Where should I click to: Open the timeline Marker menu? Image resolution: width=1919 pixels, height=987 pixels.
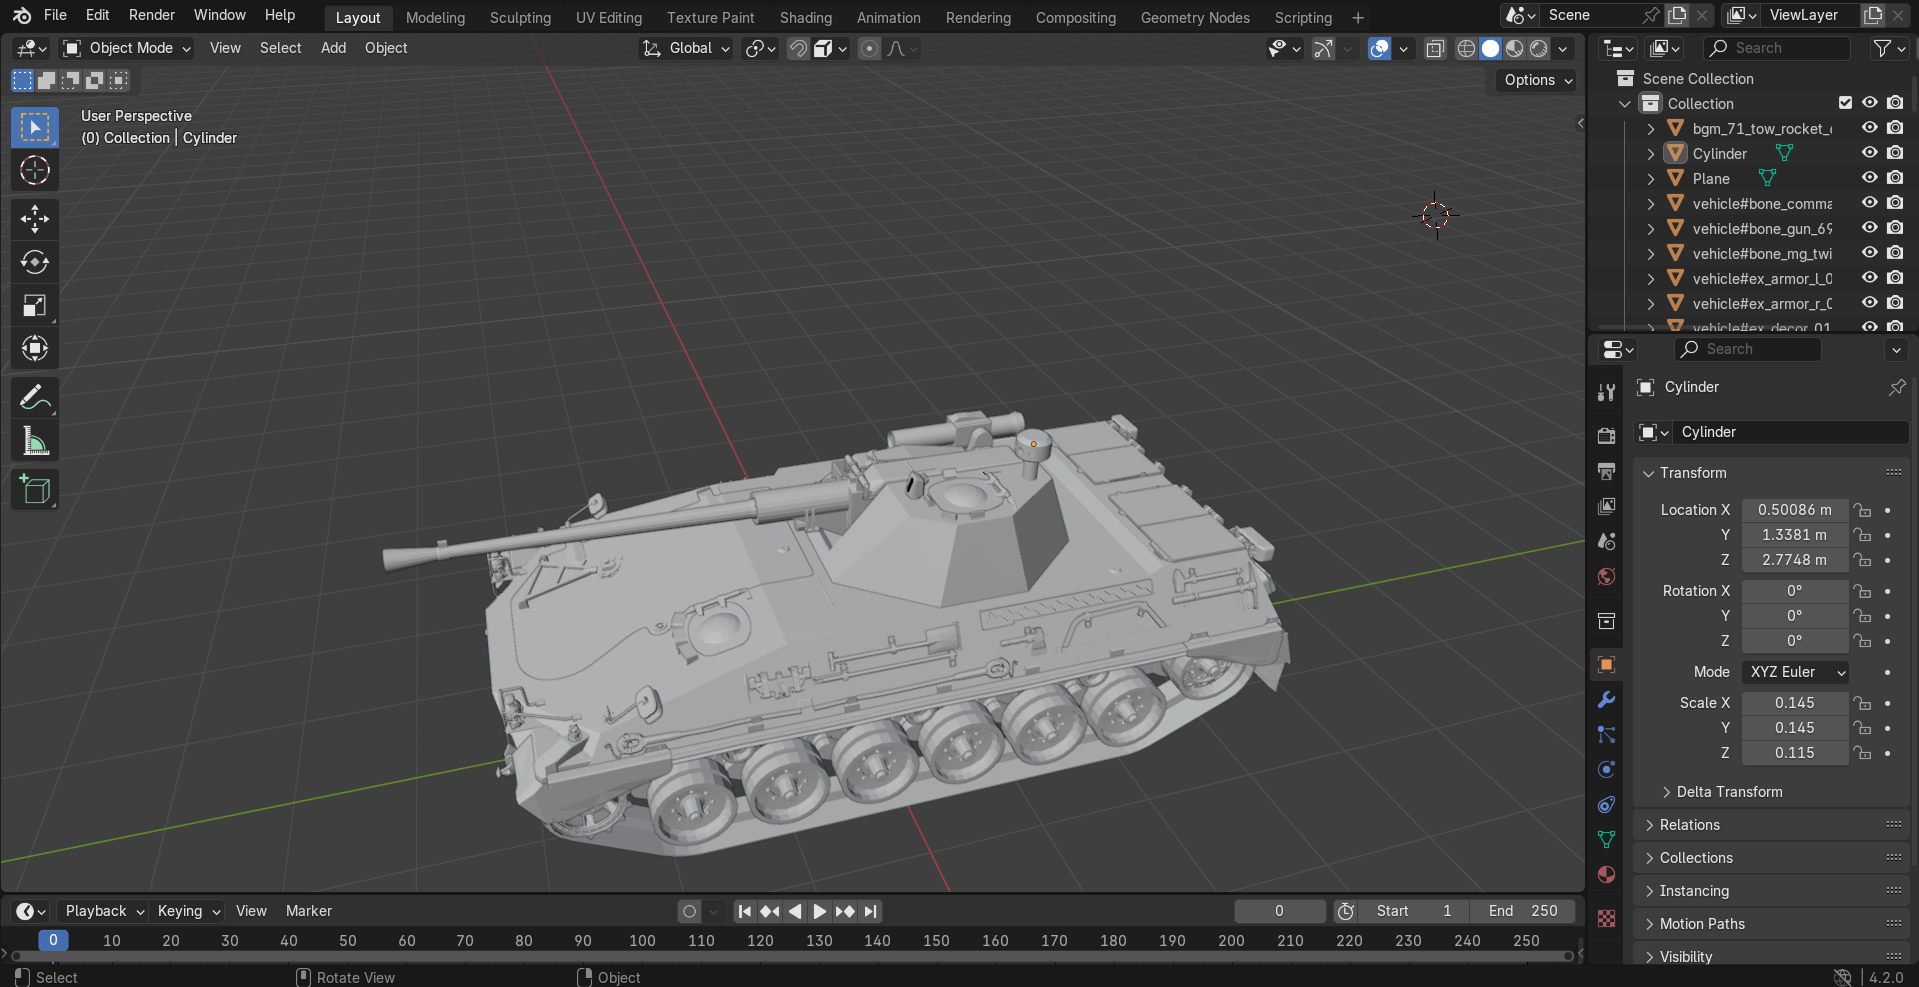click(x=308, y=911)
